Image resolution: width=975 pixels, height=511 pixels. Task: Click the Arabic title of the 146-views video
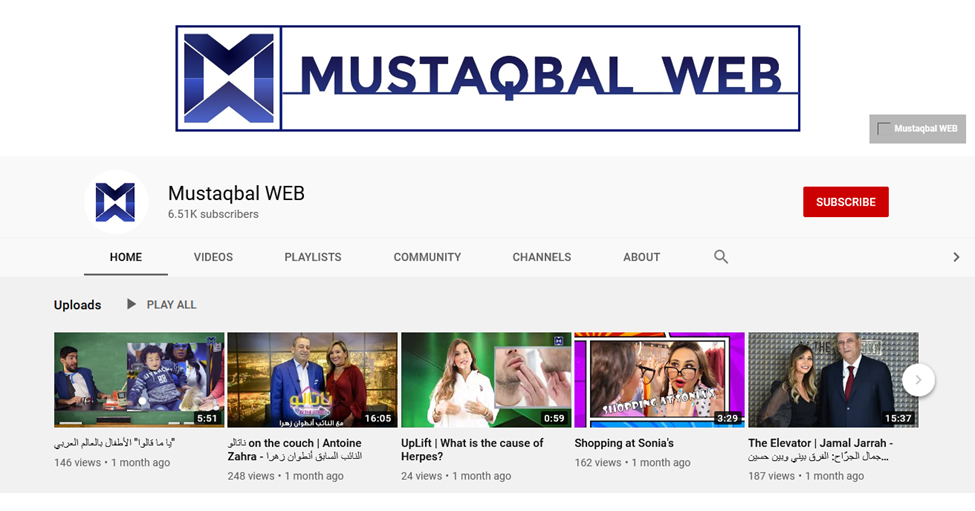(114, 443)
